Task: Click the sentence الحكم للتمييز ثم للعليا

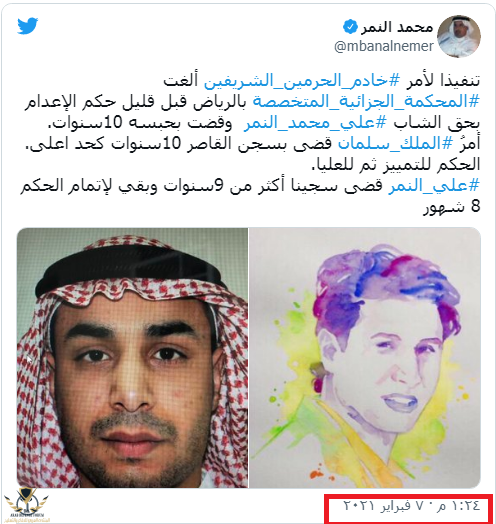Action: click(395, 165)
